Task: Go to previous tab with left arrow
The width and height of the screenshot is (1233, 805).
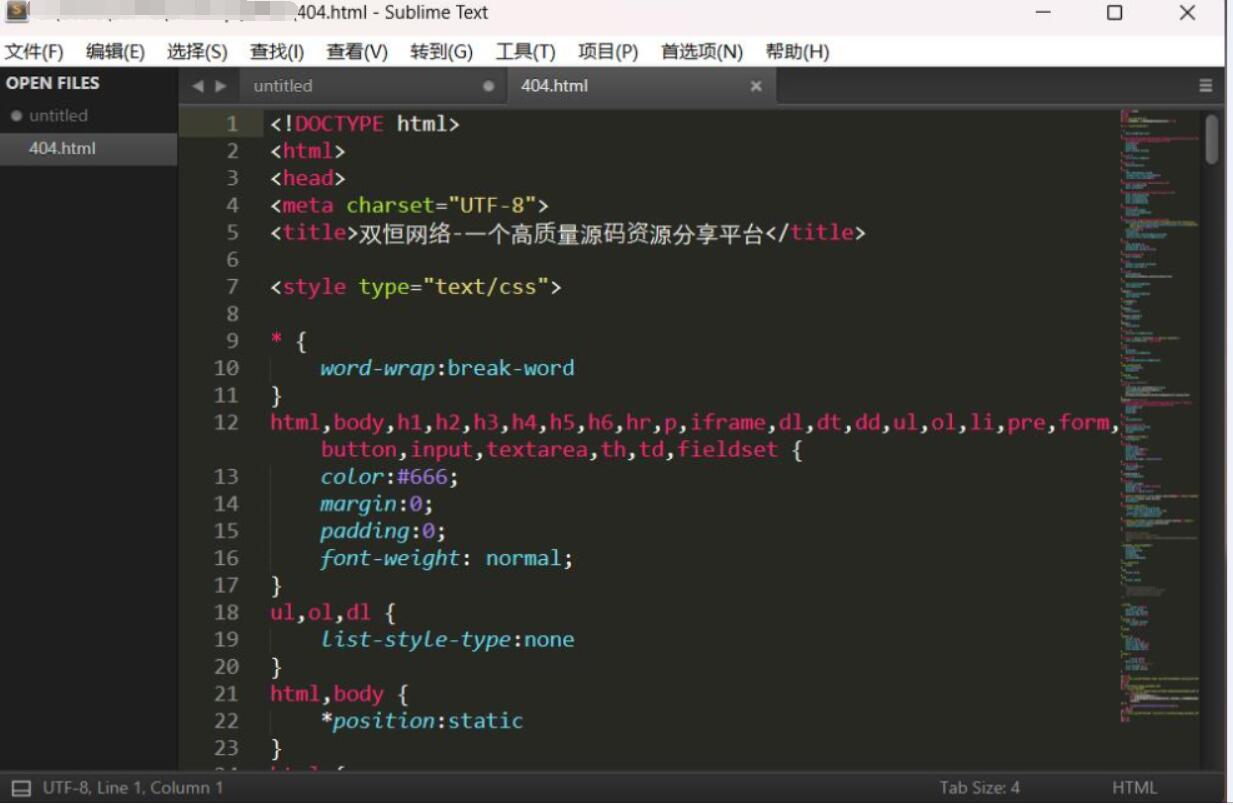Action: click(x=197, y=87)
